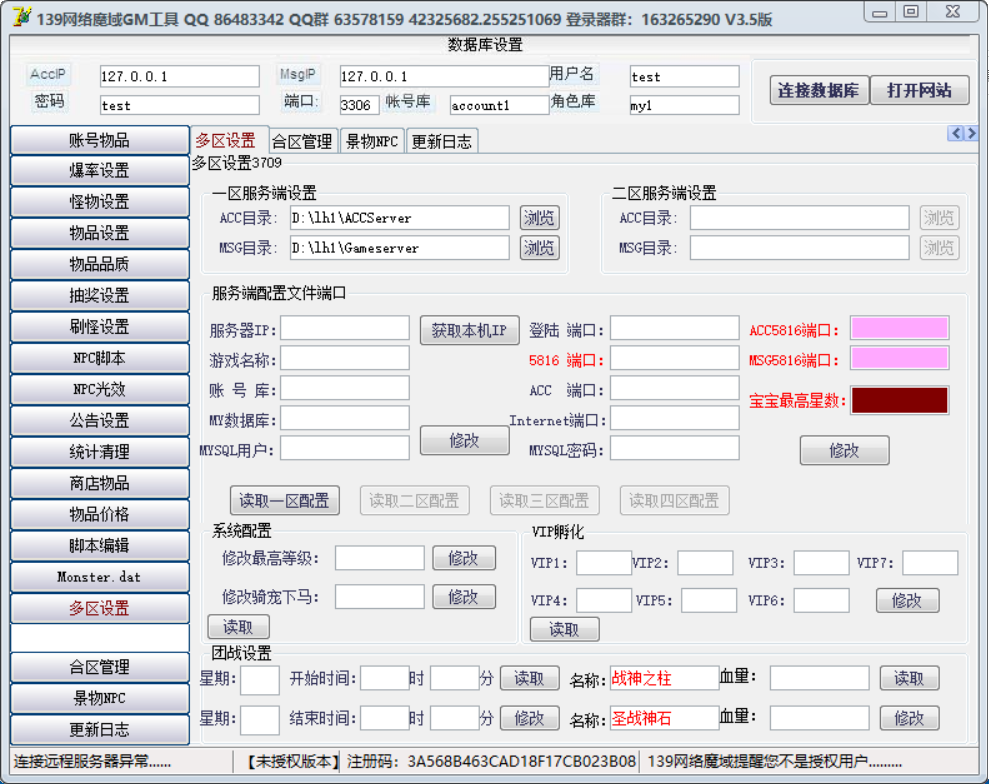Screen dimensions: 989x784
Task: Click the pink ACC5816端口 field
Action: (x=899, y=329)
